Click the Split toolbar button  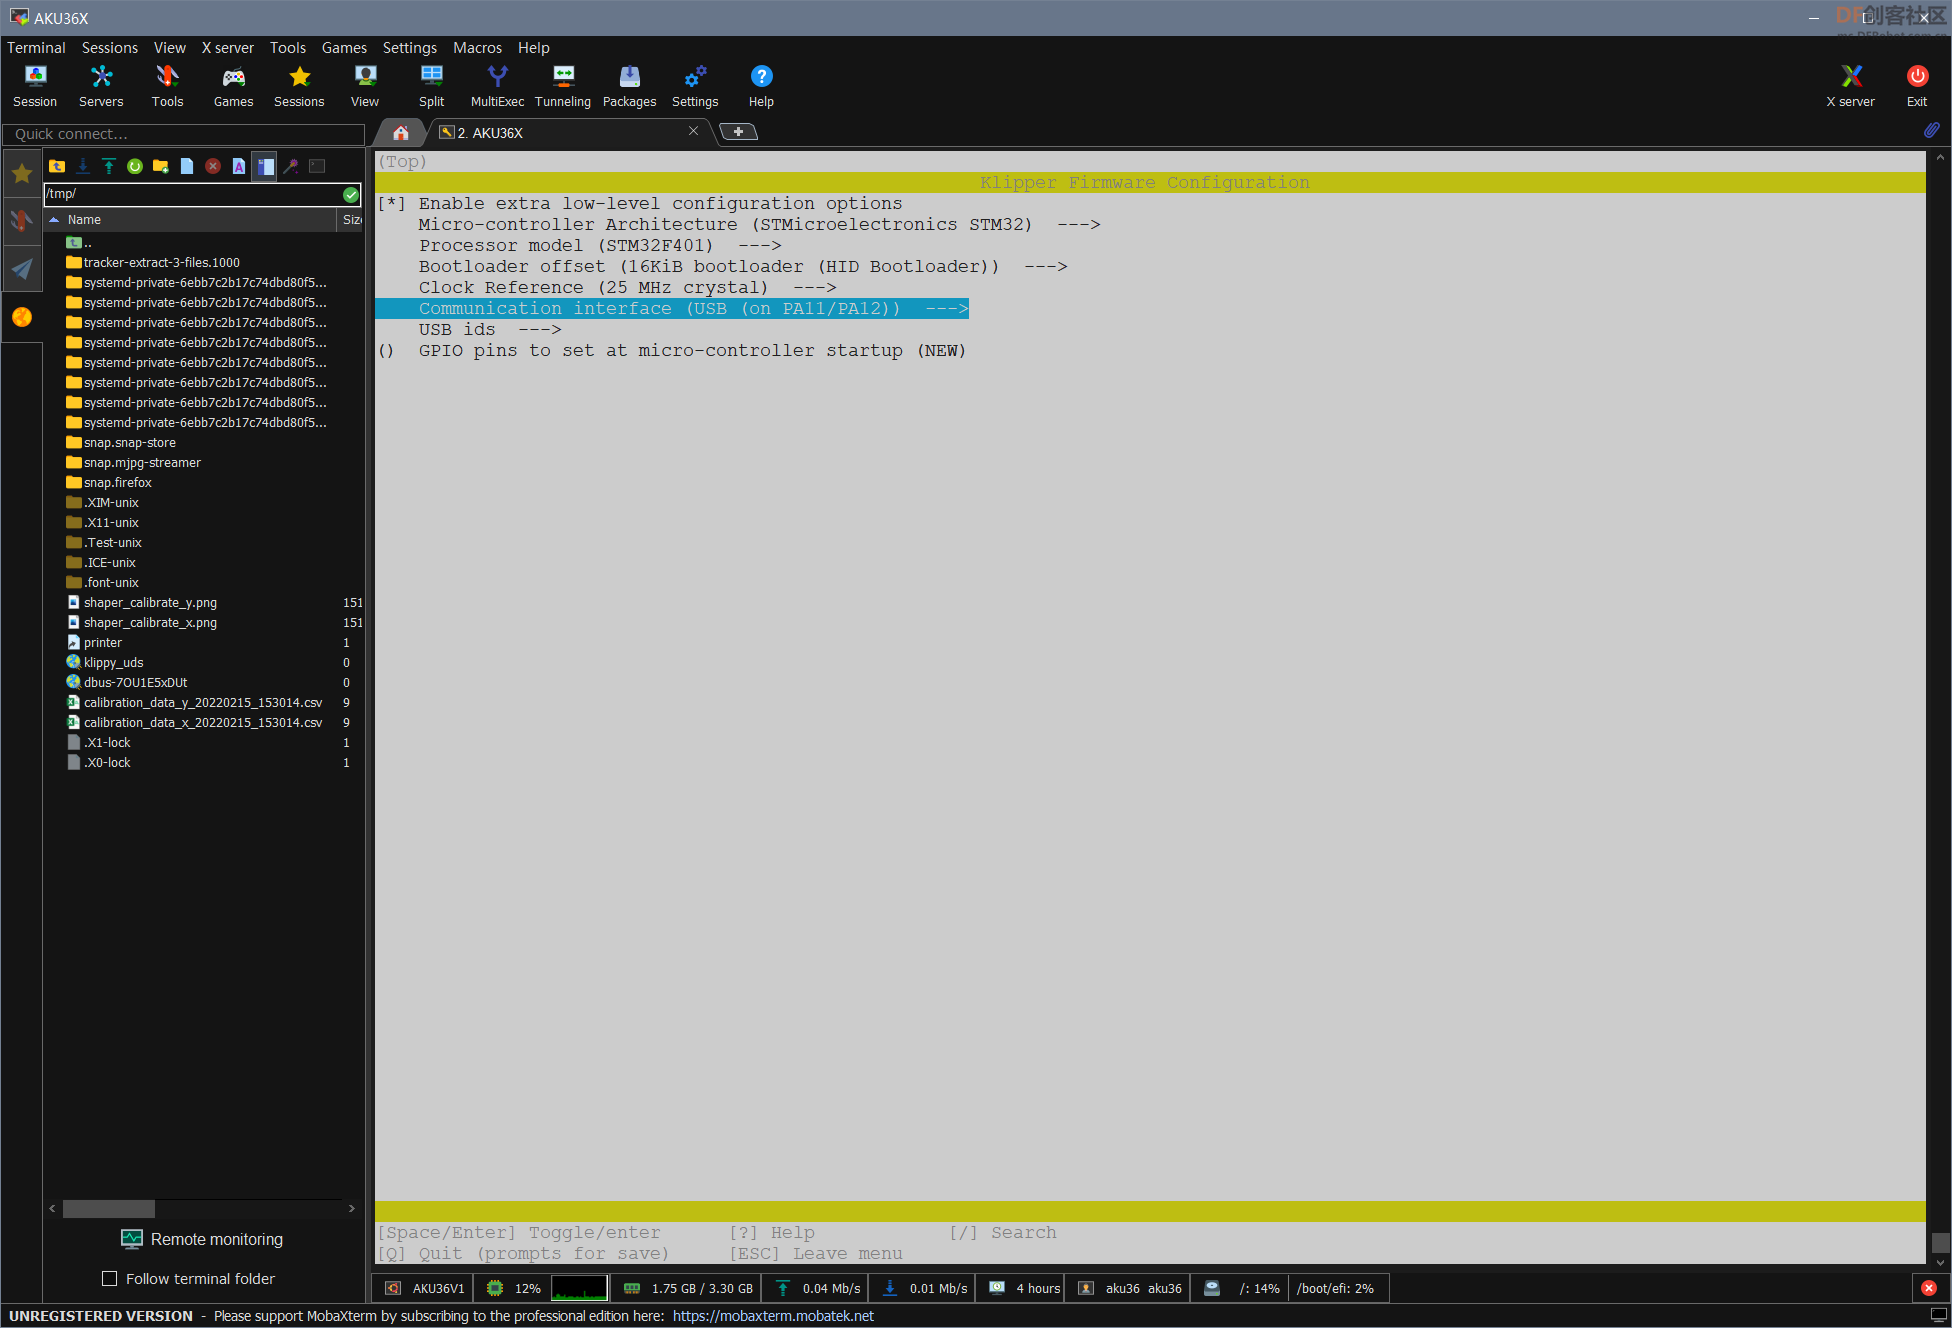[431, 86]
